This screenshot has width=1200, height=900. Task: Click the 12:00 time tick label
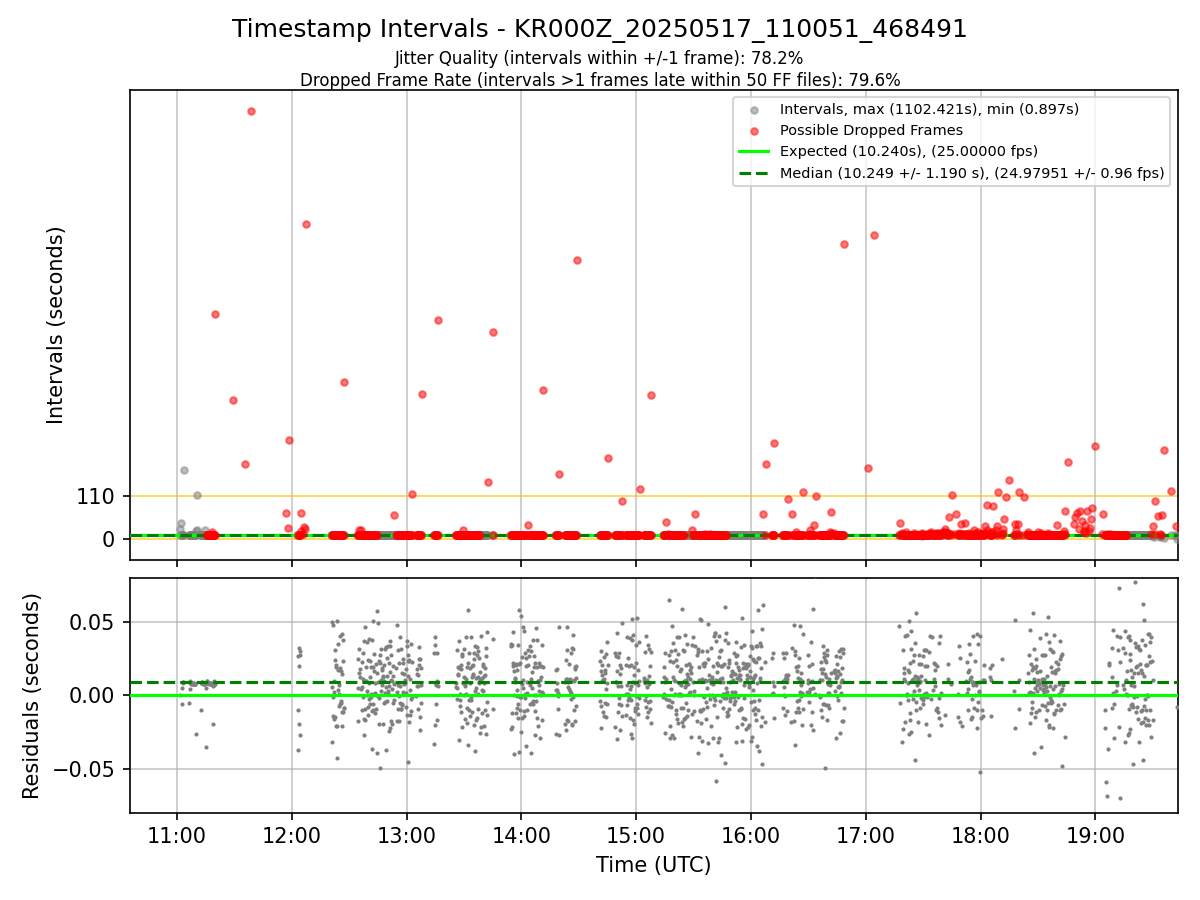pyautogui.click(x=292, y=834)
